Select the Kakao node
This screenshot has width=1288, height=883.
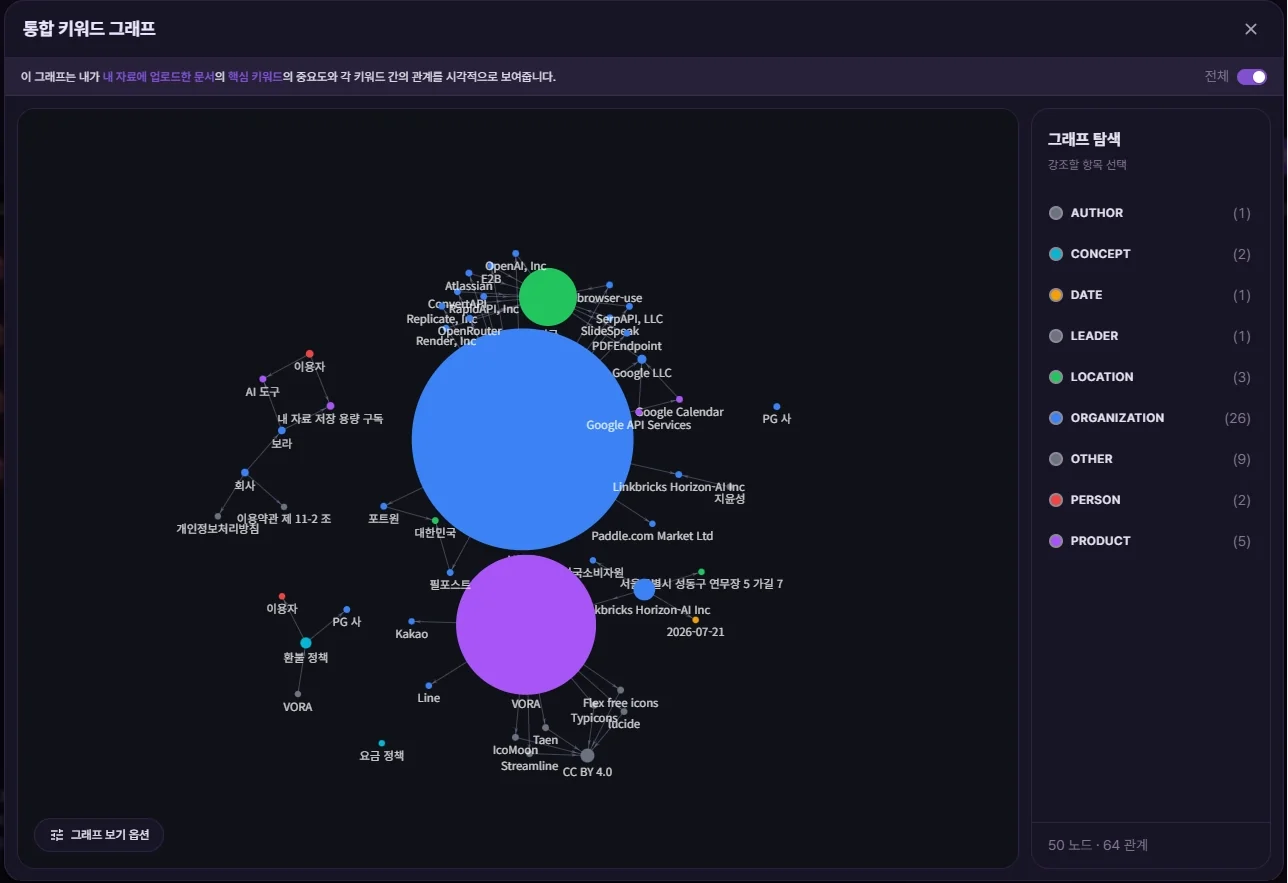(411, 621)
